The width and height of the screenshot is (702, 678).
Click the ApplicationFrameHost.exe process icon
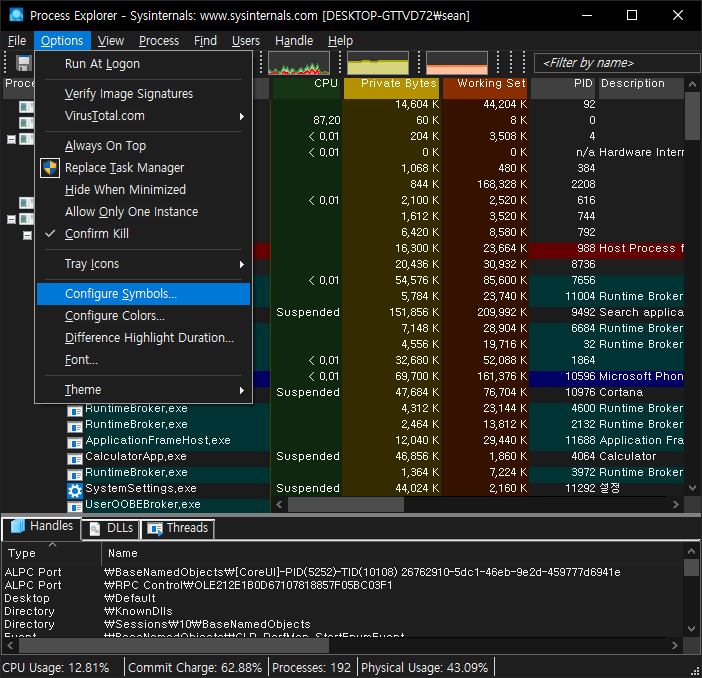pos(75,442)
